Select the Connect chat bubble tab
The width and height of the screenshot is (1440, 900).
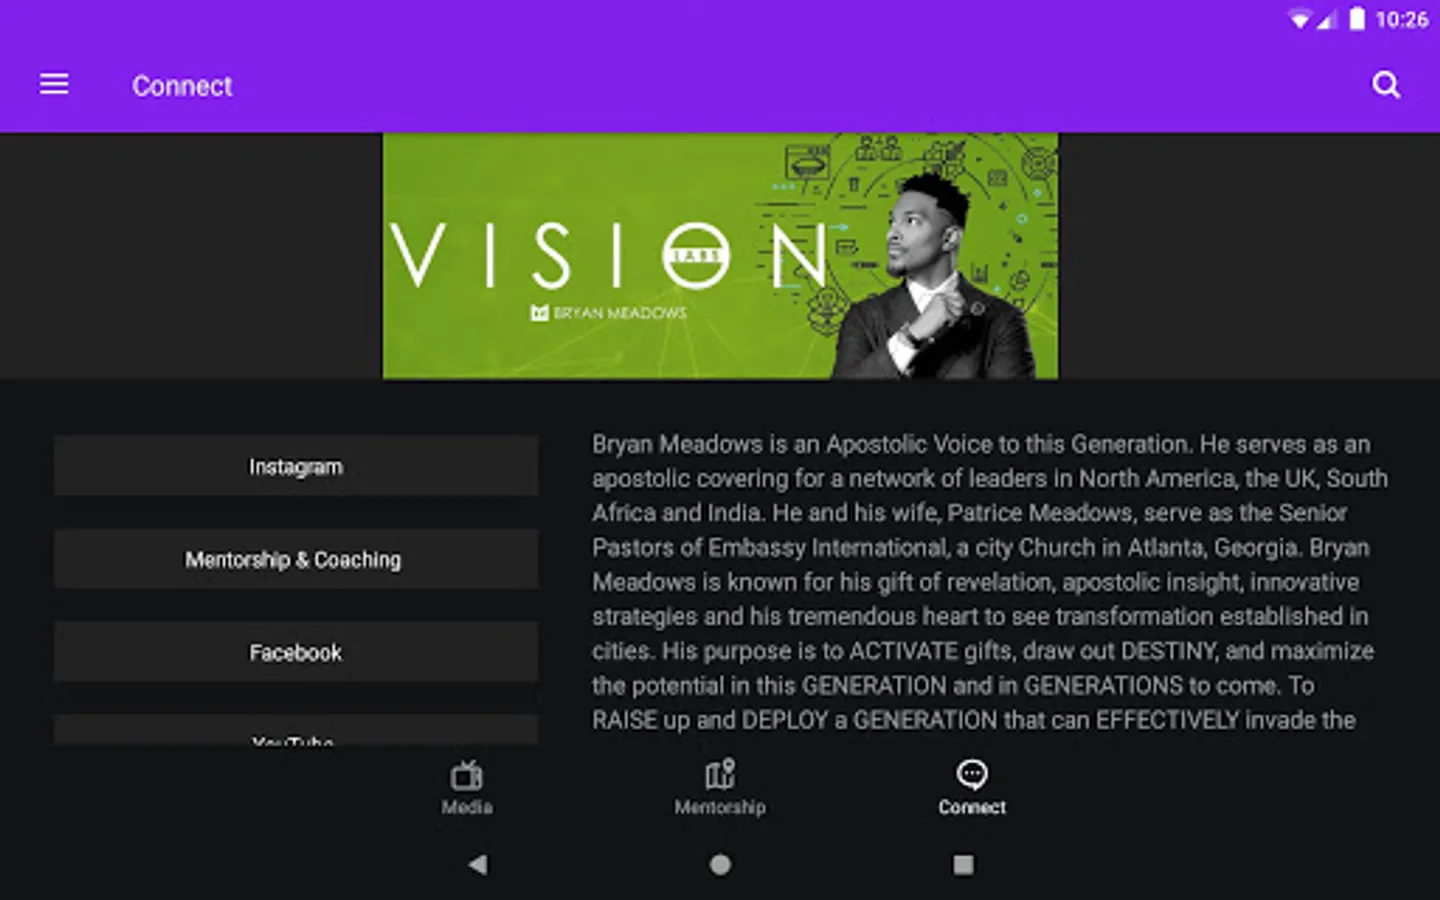coord(972,787)
